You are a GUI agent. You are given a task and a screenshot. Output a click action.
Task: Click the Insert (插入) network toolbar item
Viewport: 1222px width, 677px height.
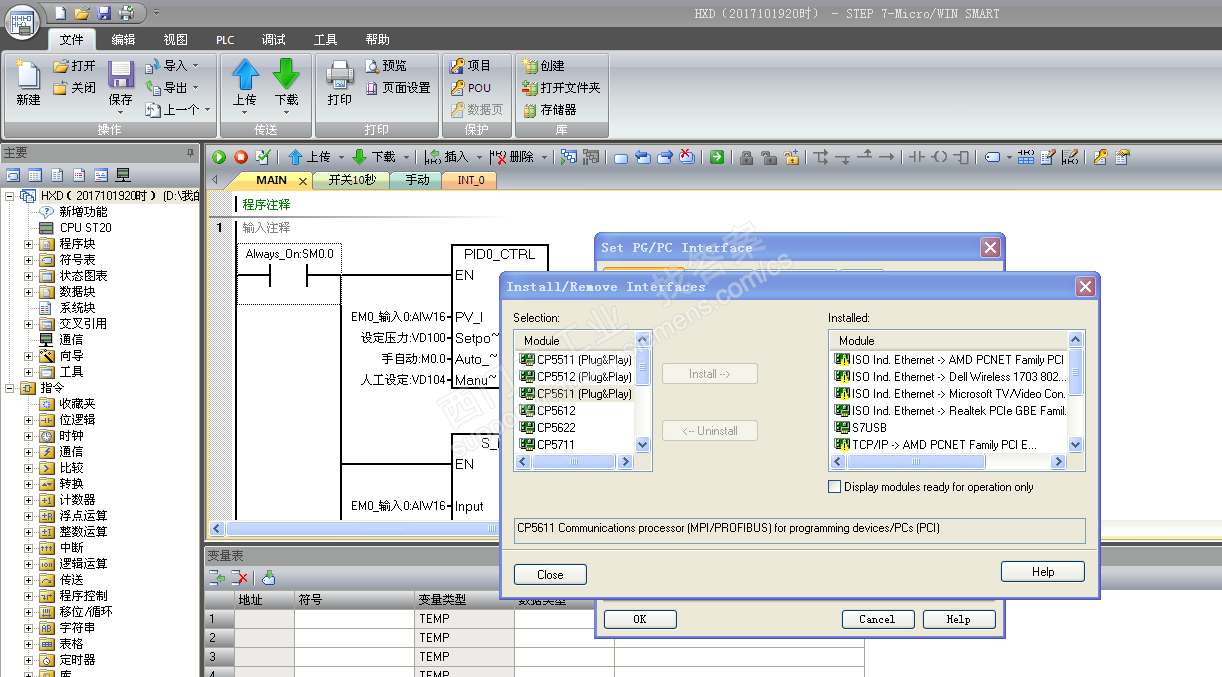pos(447,157)
